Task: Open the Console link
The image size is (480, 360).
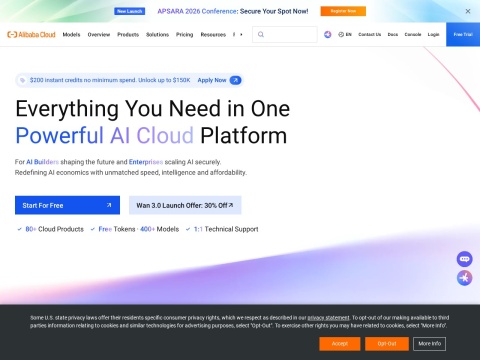Action: coord(413,34)
